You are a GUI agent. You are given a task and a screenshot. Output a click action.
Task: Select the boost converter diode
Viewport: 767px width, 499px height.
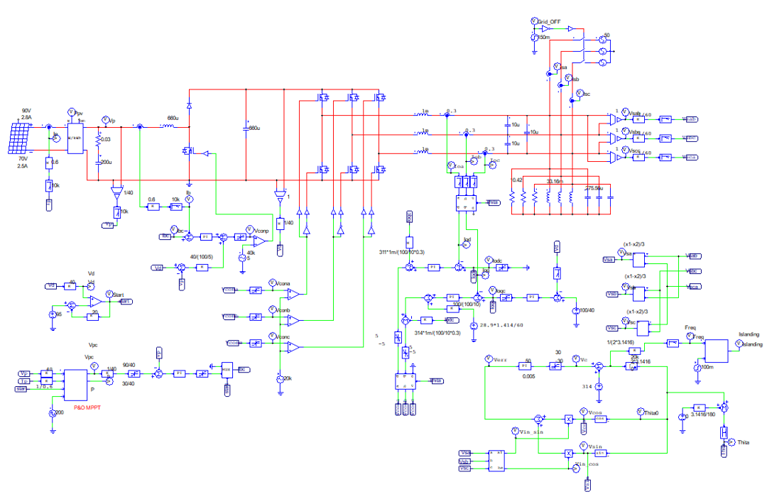[189, 106]
